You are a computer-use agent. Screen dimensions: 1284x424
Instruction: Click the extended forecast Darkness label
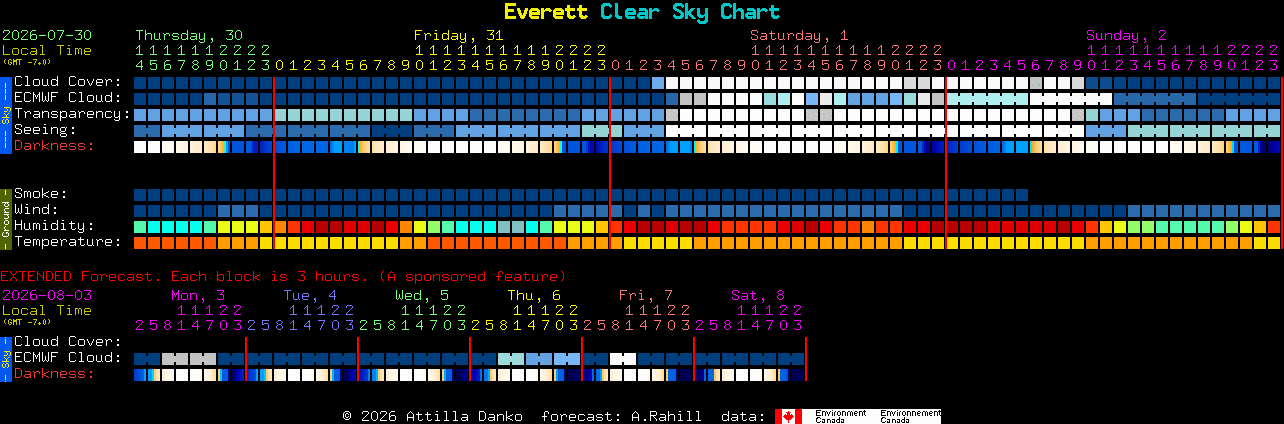[54, 373]
